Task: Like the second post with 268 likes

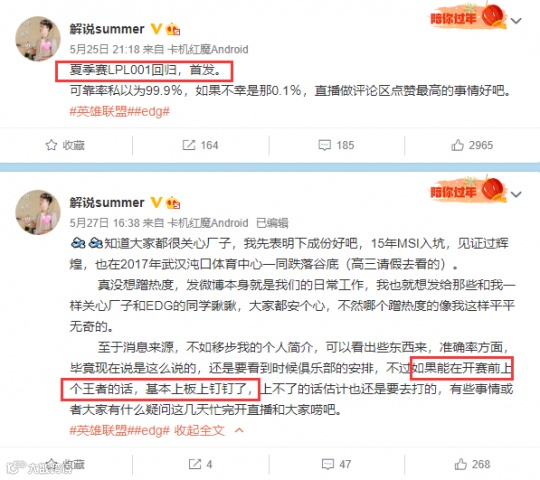Action: [x=472, y=464]
